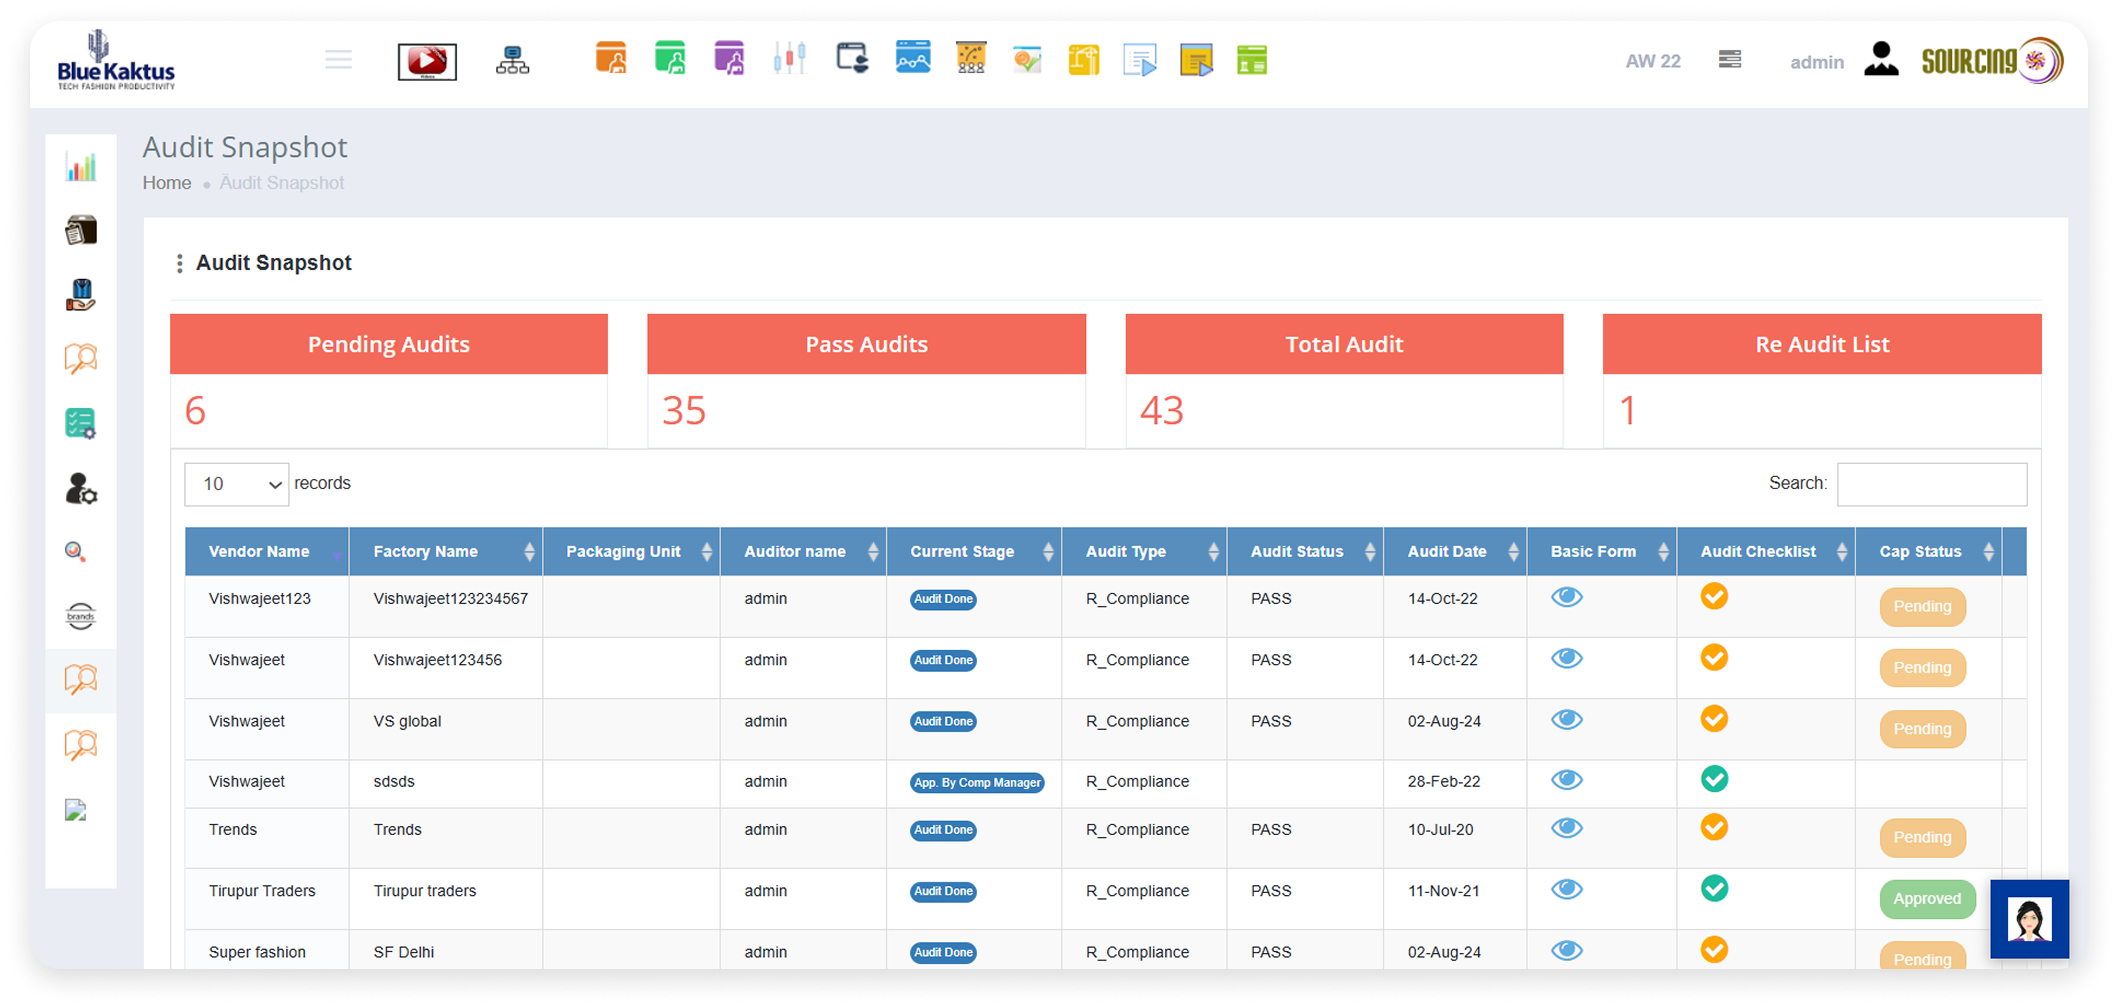
Task: Click the user settings gear sidebar icon
Action: (x=81, y=489)
